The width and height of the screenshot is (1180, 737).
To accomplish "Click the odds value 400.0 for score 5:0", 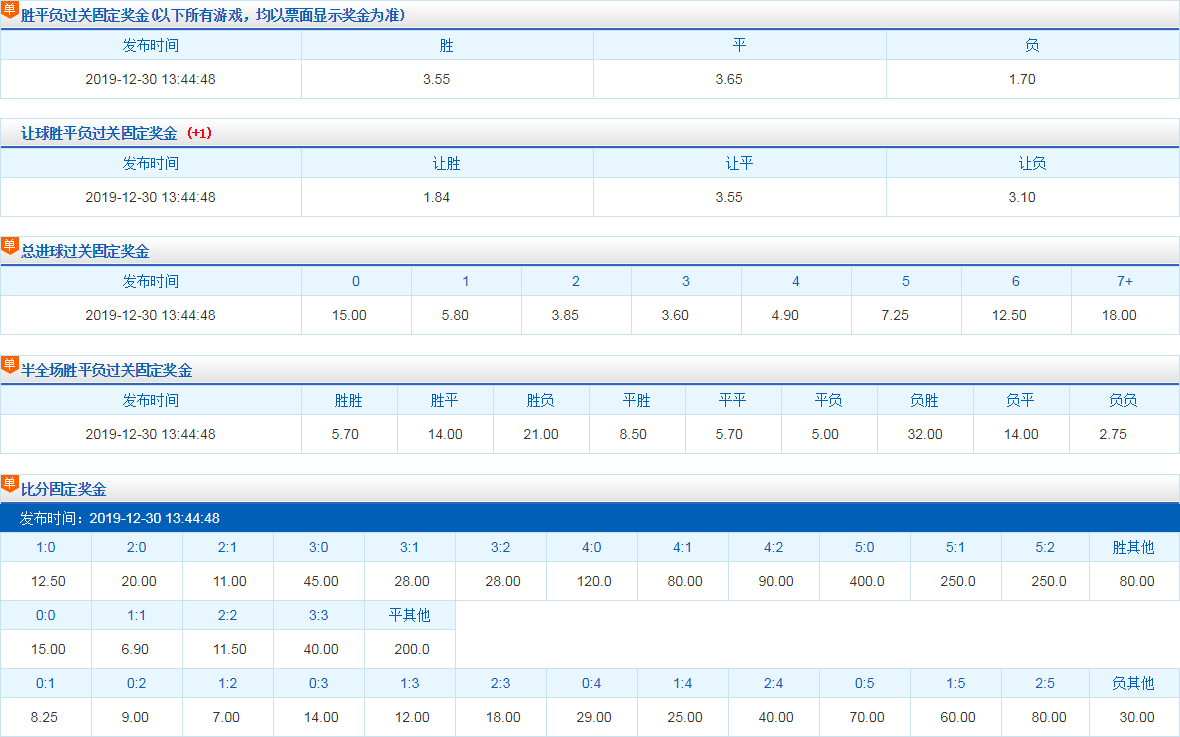I will [x=864, y=579].
